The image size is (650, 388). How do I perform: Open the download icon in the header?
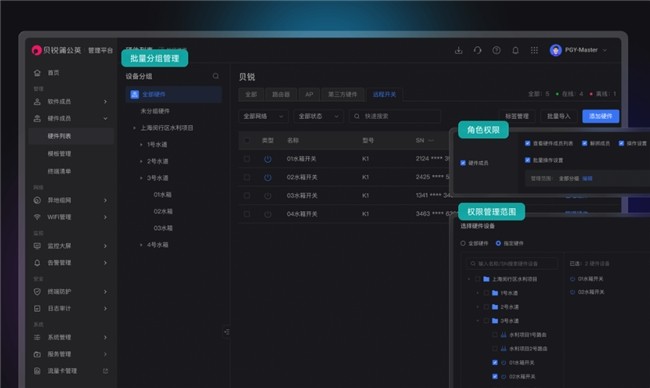(x=458, y=50)
